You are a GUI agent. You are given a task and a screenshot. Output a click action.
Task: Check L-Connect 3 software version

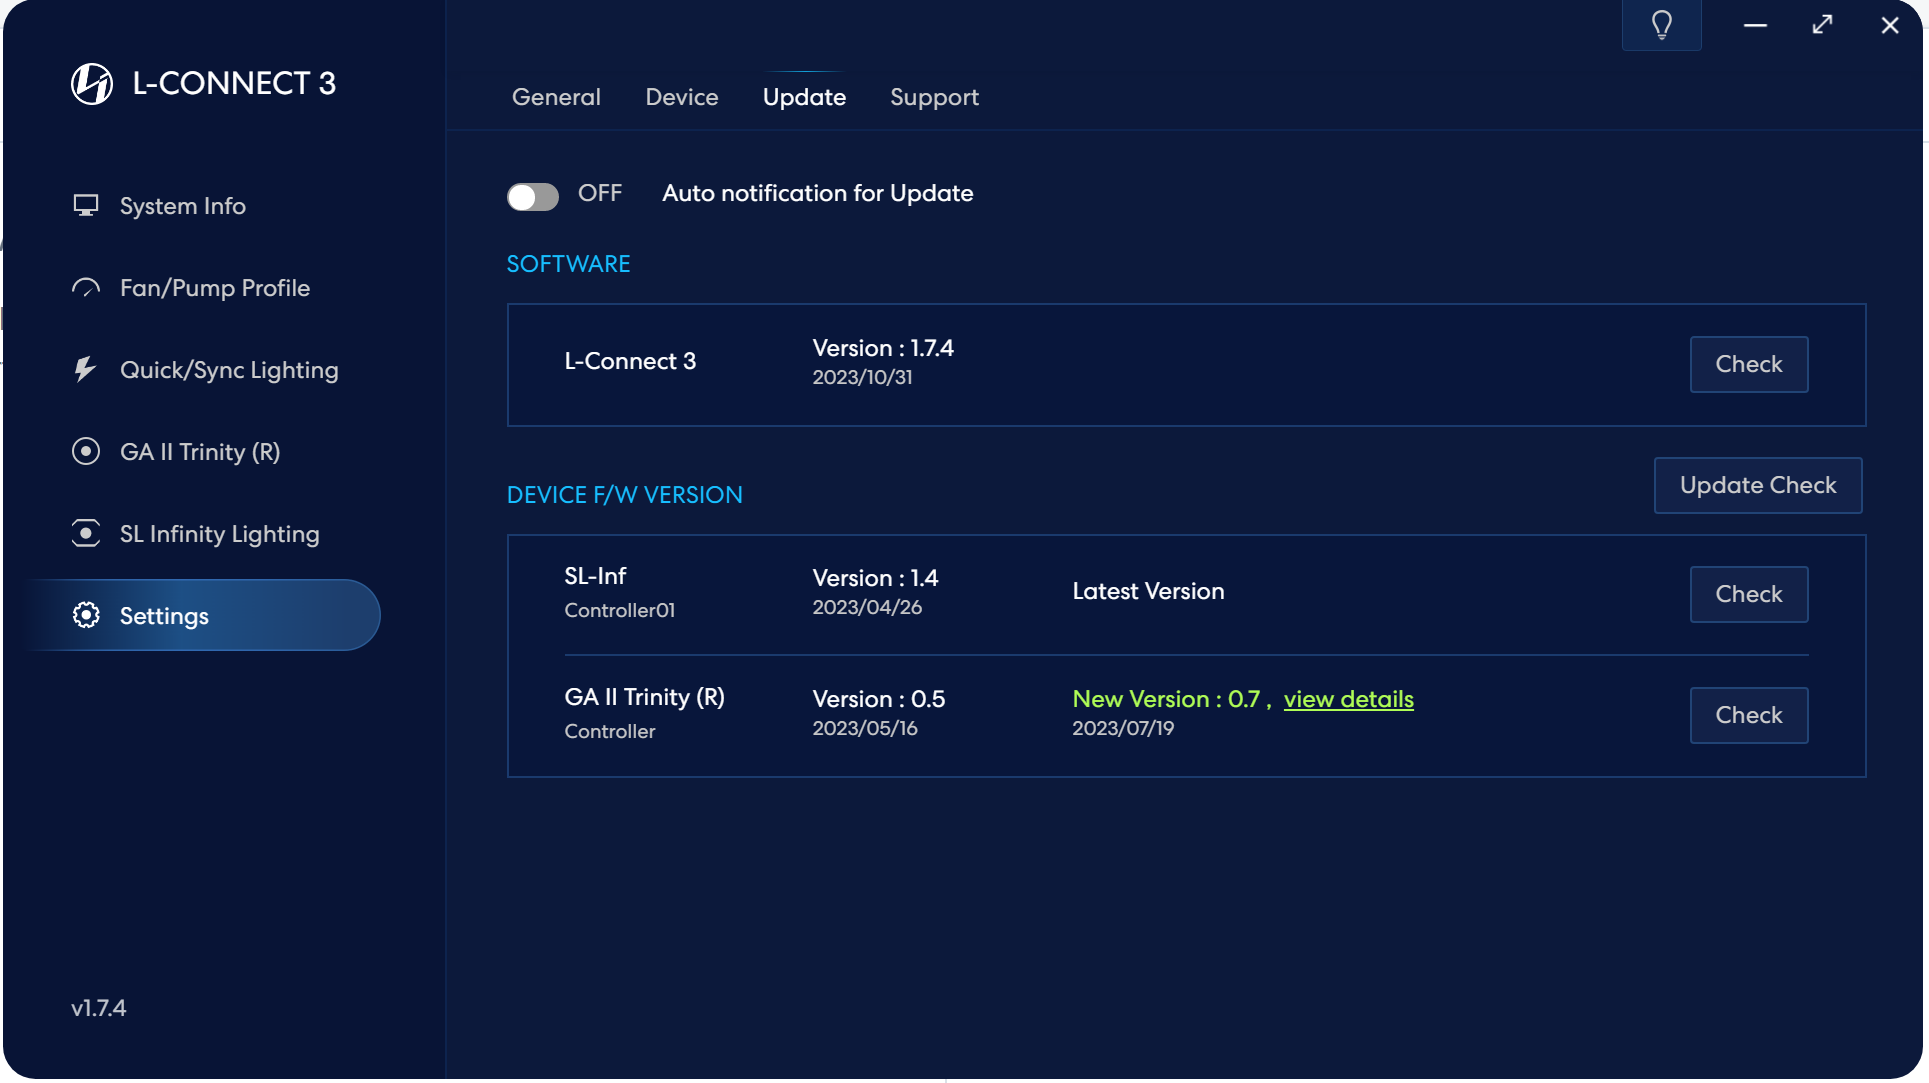tap(1748, 364)
